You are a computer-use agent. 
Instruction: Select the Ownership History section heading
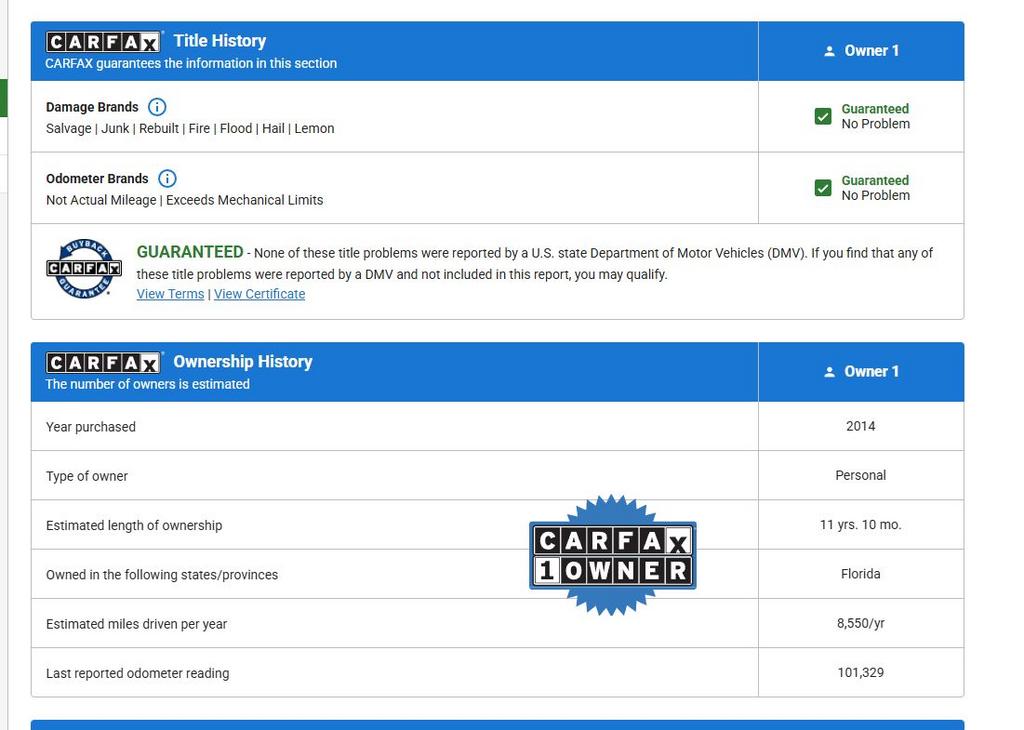(x=242, y=362)
